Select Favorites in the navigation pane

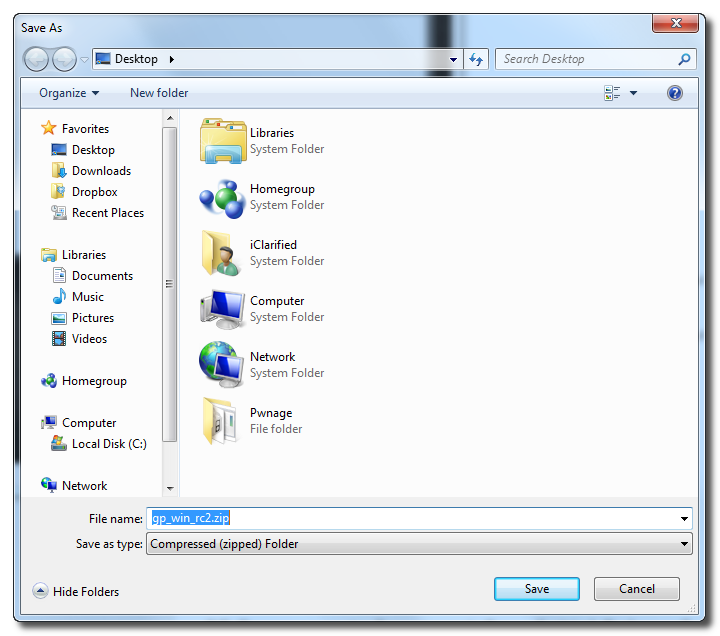(x=85, y=129)
